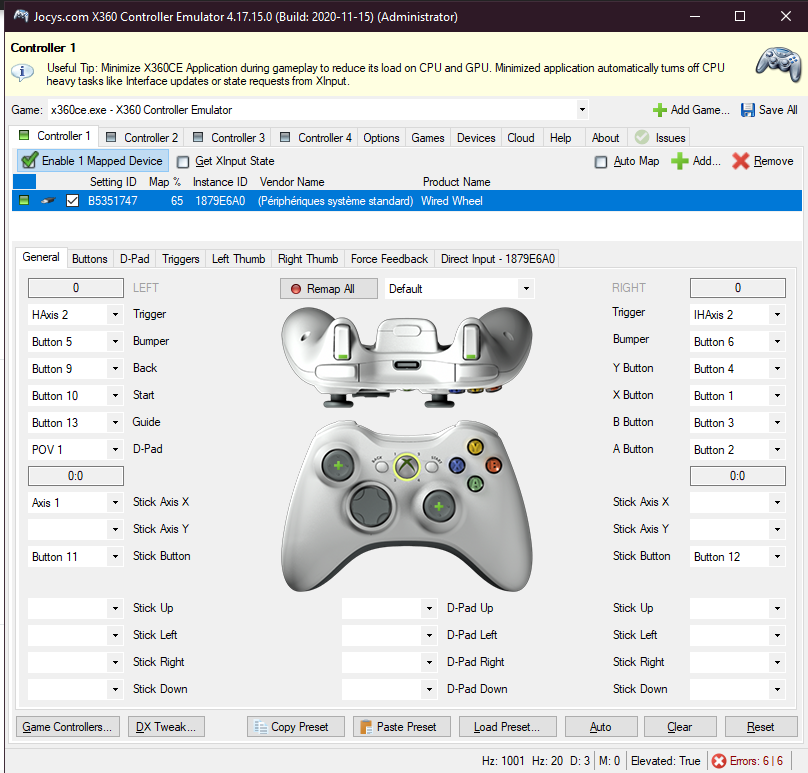Viewport: 808px width, 773px height.
Task: Switch to the Triggers sub-tab
Action: click(x=180, y=259)
